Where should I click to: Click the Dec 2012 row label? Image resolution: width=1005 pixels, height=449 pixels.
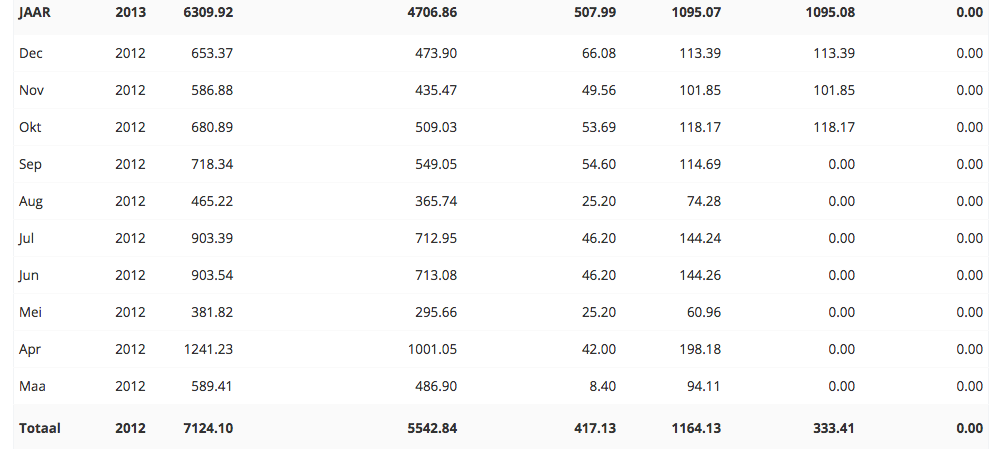[x=31, y=53]
